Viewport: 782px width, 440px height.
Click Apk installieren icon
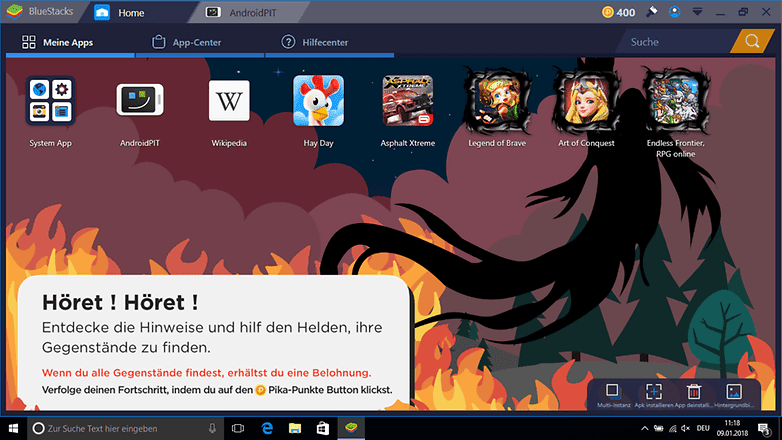click(654, 392)
